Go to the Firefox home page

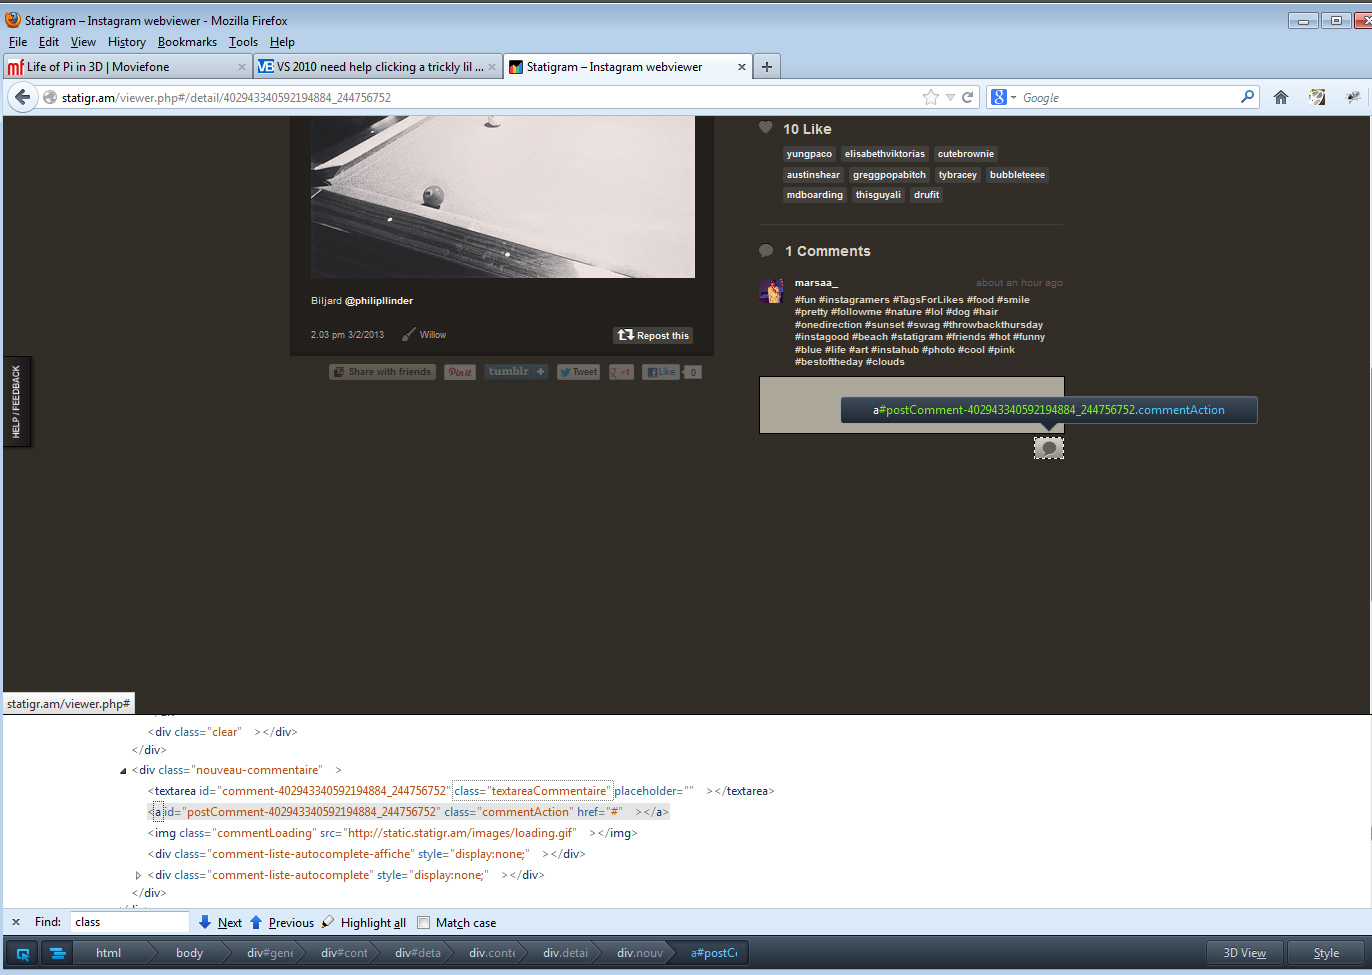1280,97
